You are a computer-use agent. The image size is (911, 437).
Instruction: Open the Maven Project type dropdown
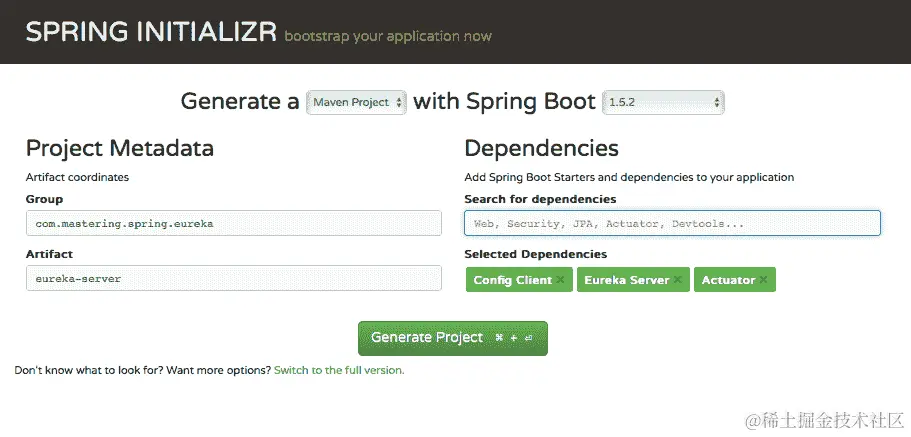click(356, 102)
